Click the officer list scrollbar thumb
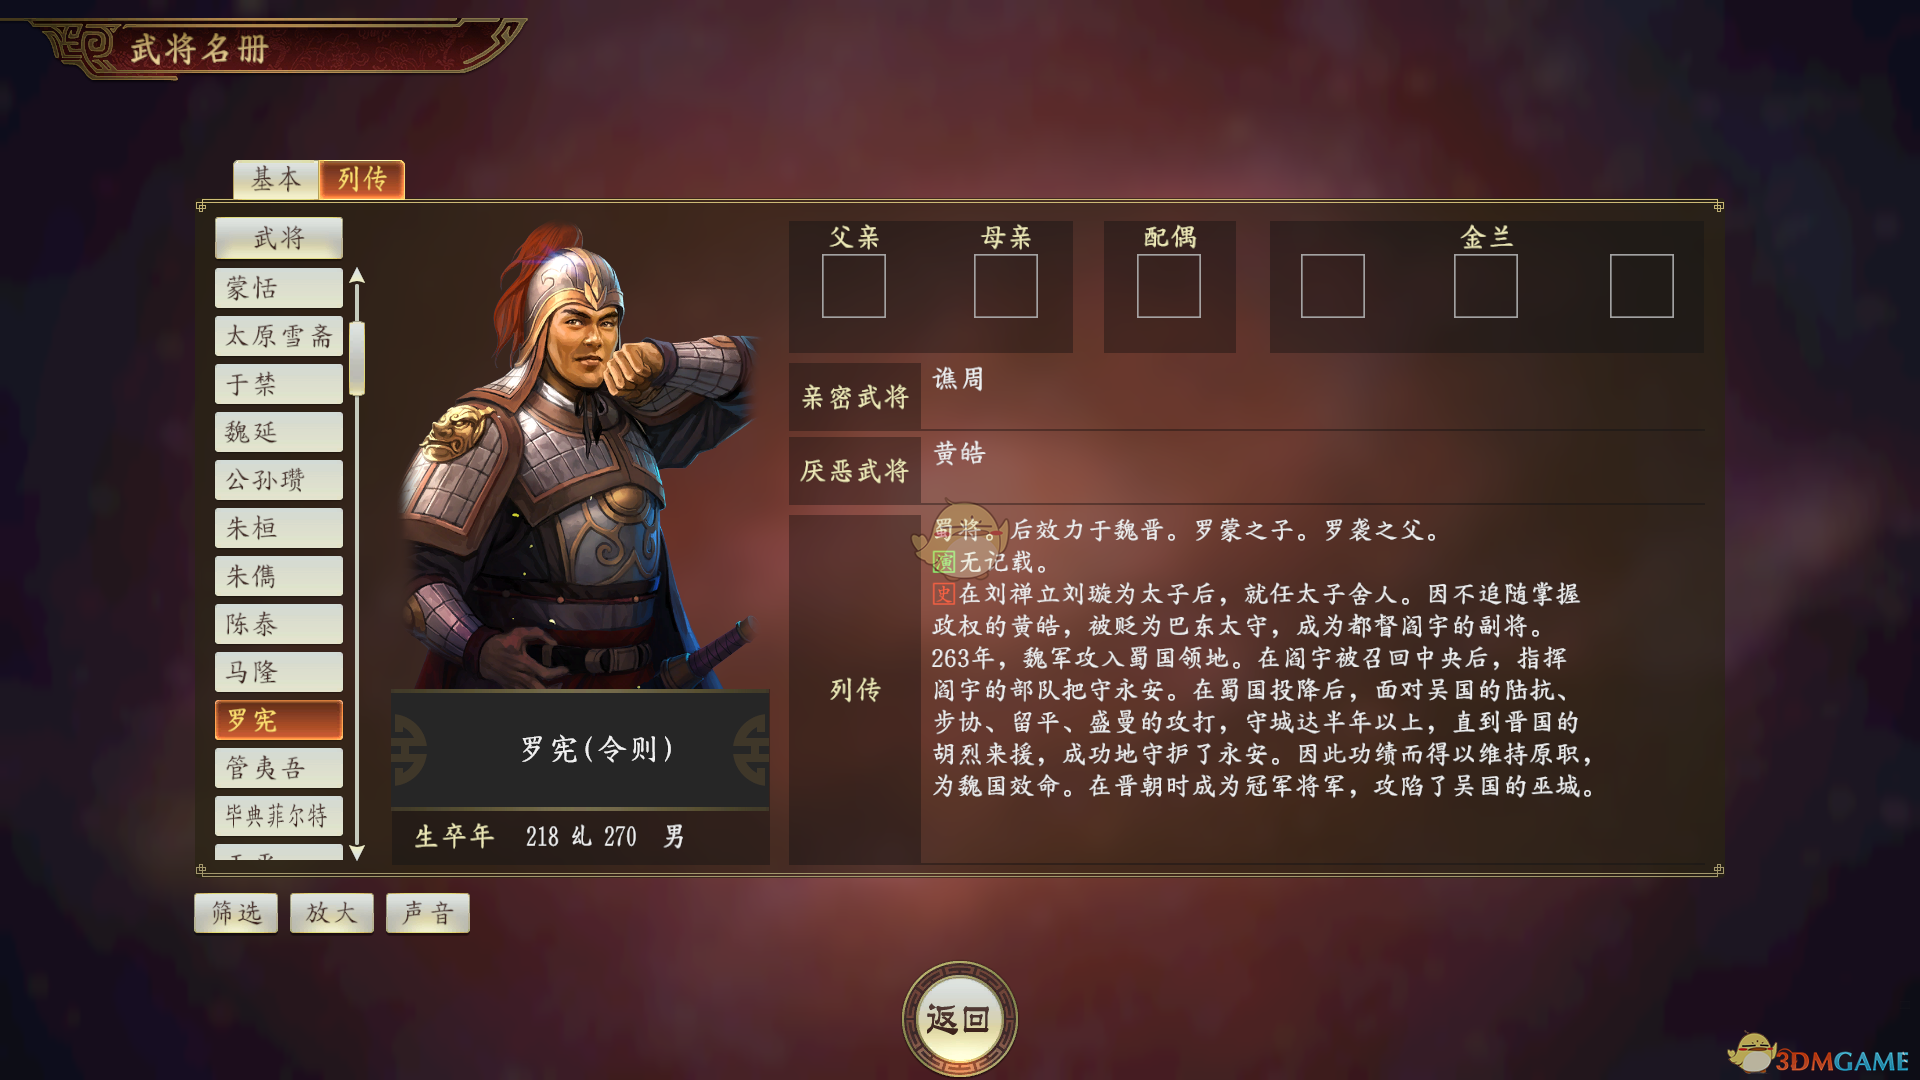 pyautogui.click(x=357, y=357)
